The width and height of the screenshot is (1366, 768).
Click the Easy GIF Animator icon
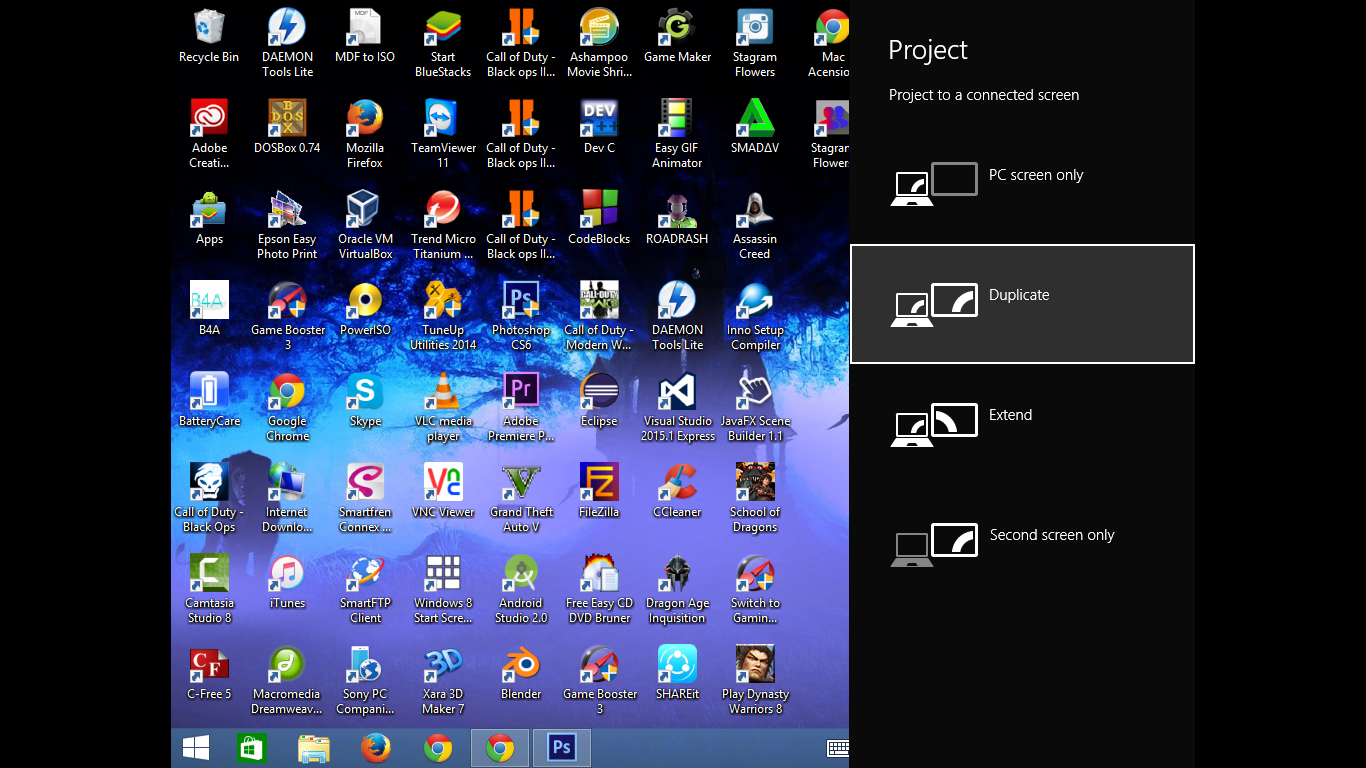[677, 134]
